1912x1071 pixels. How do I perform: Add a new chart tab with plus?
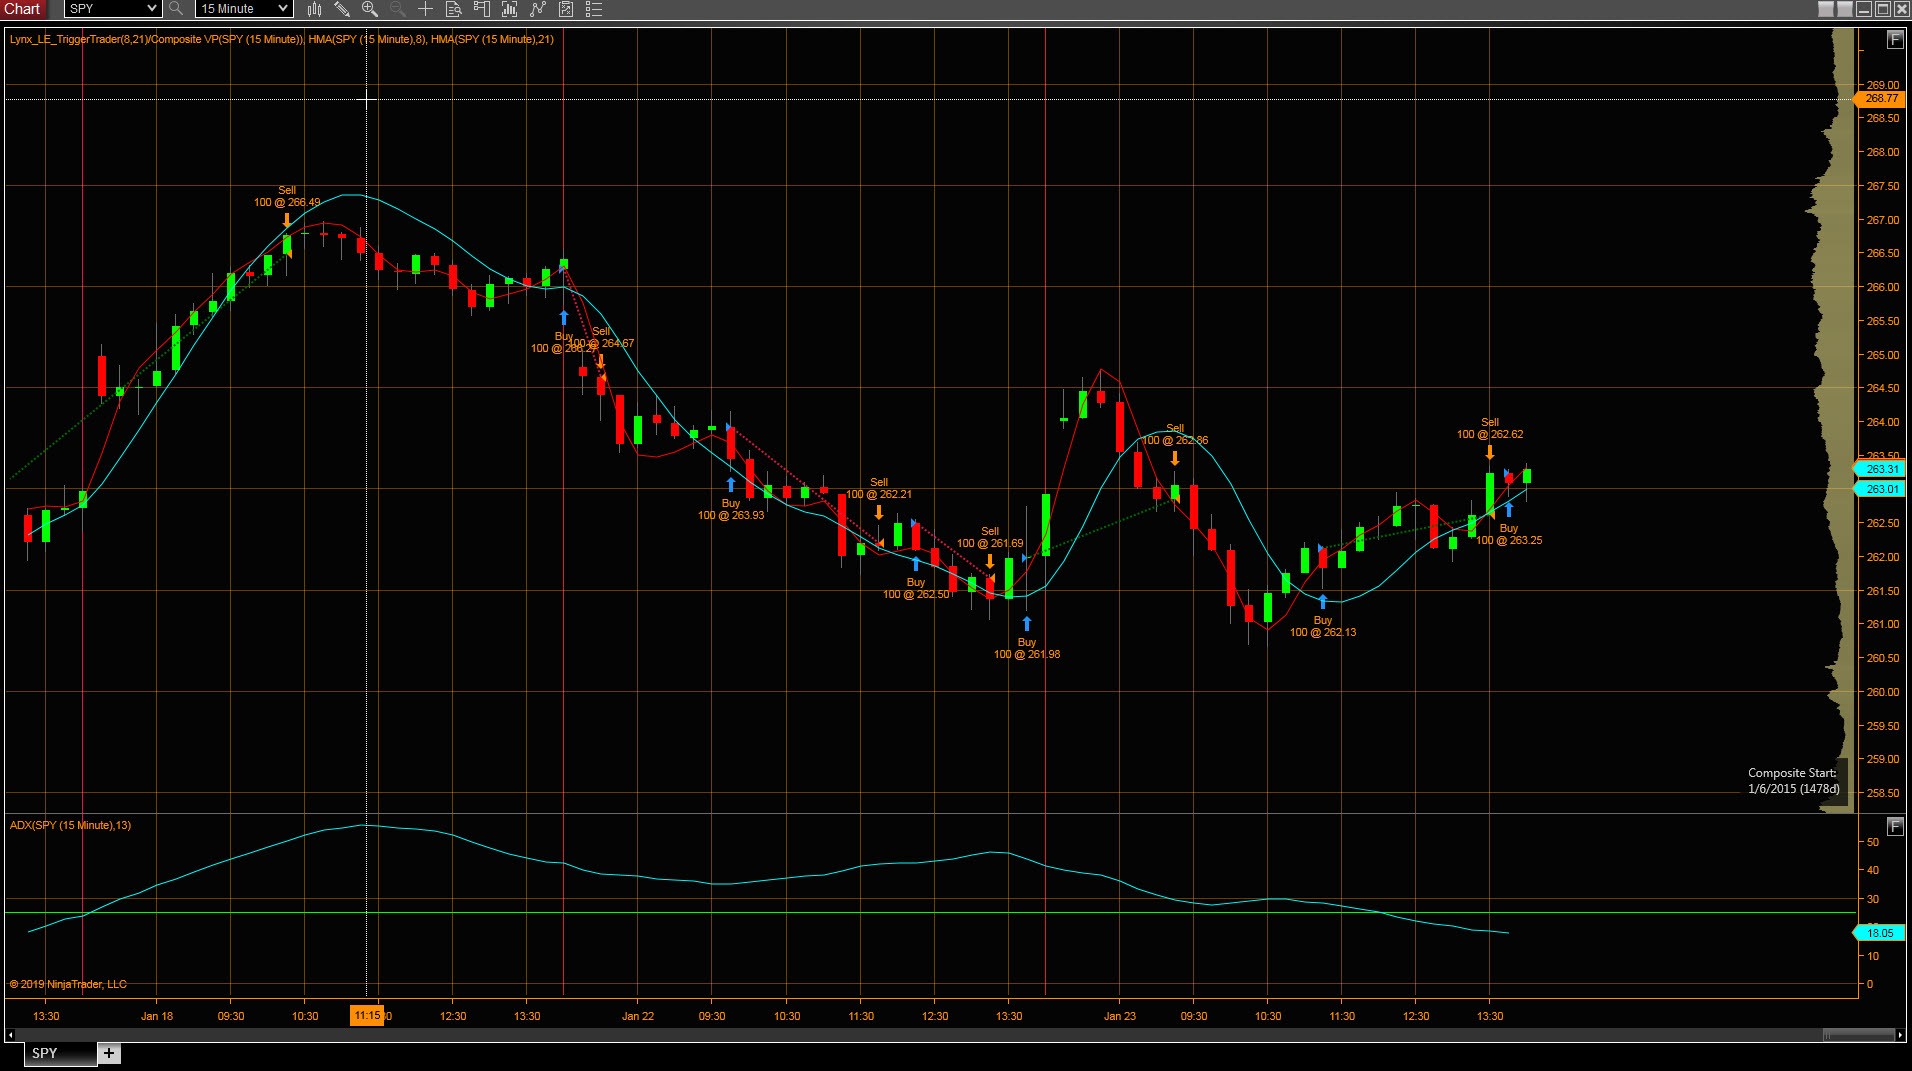pyautogui.click(x=109, y=1053)
